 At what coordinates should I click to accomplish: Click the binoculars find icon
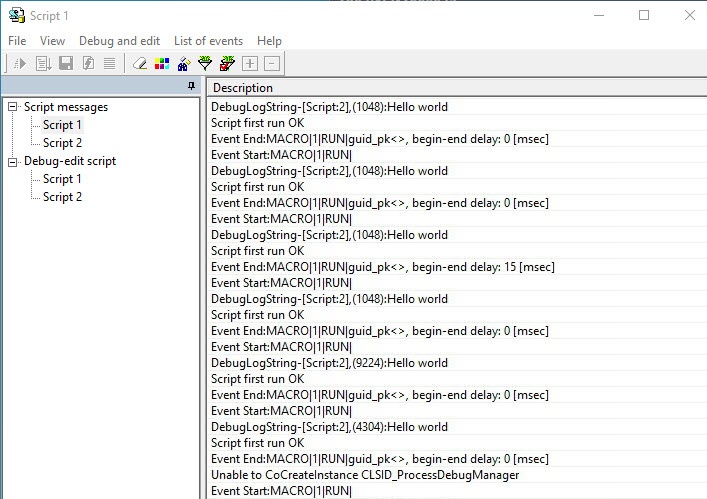pyautogui.click(x=183, y=64)
